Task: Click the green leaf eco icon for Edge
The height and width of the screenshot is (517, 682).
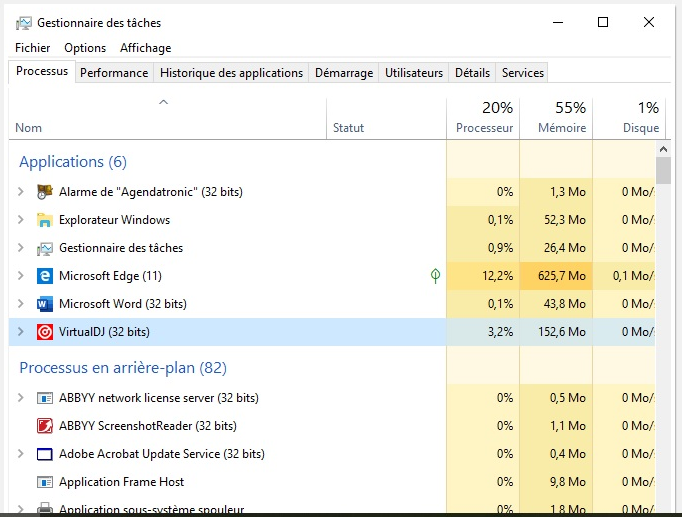Action: pyautogui.click(x=435, y=276)
